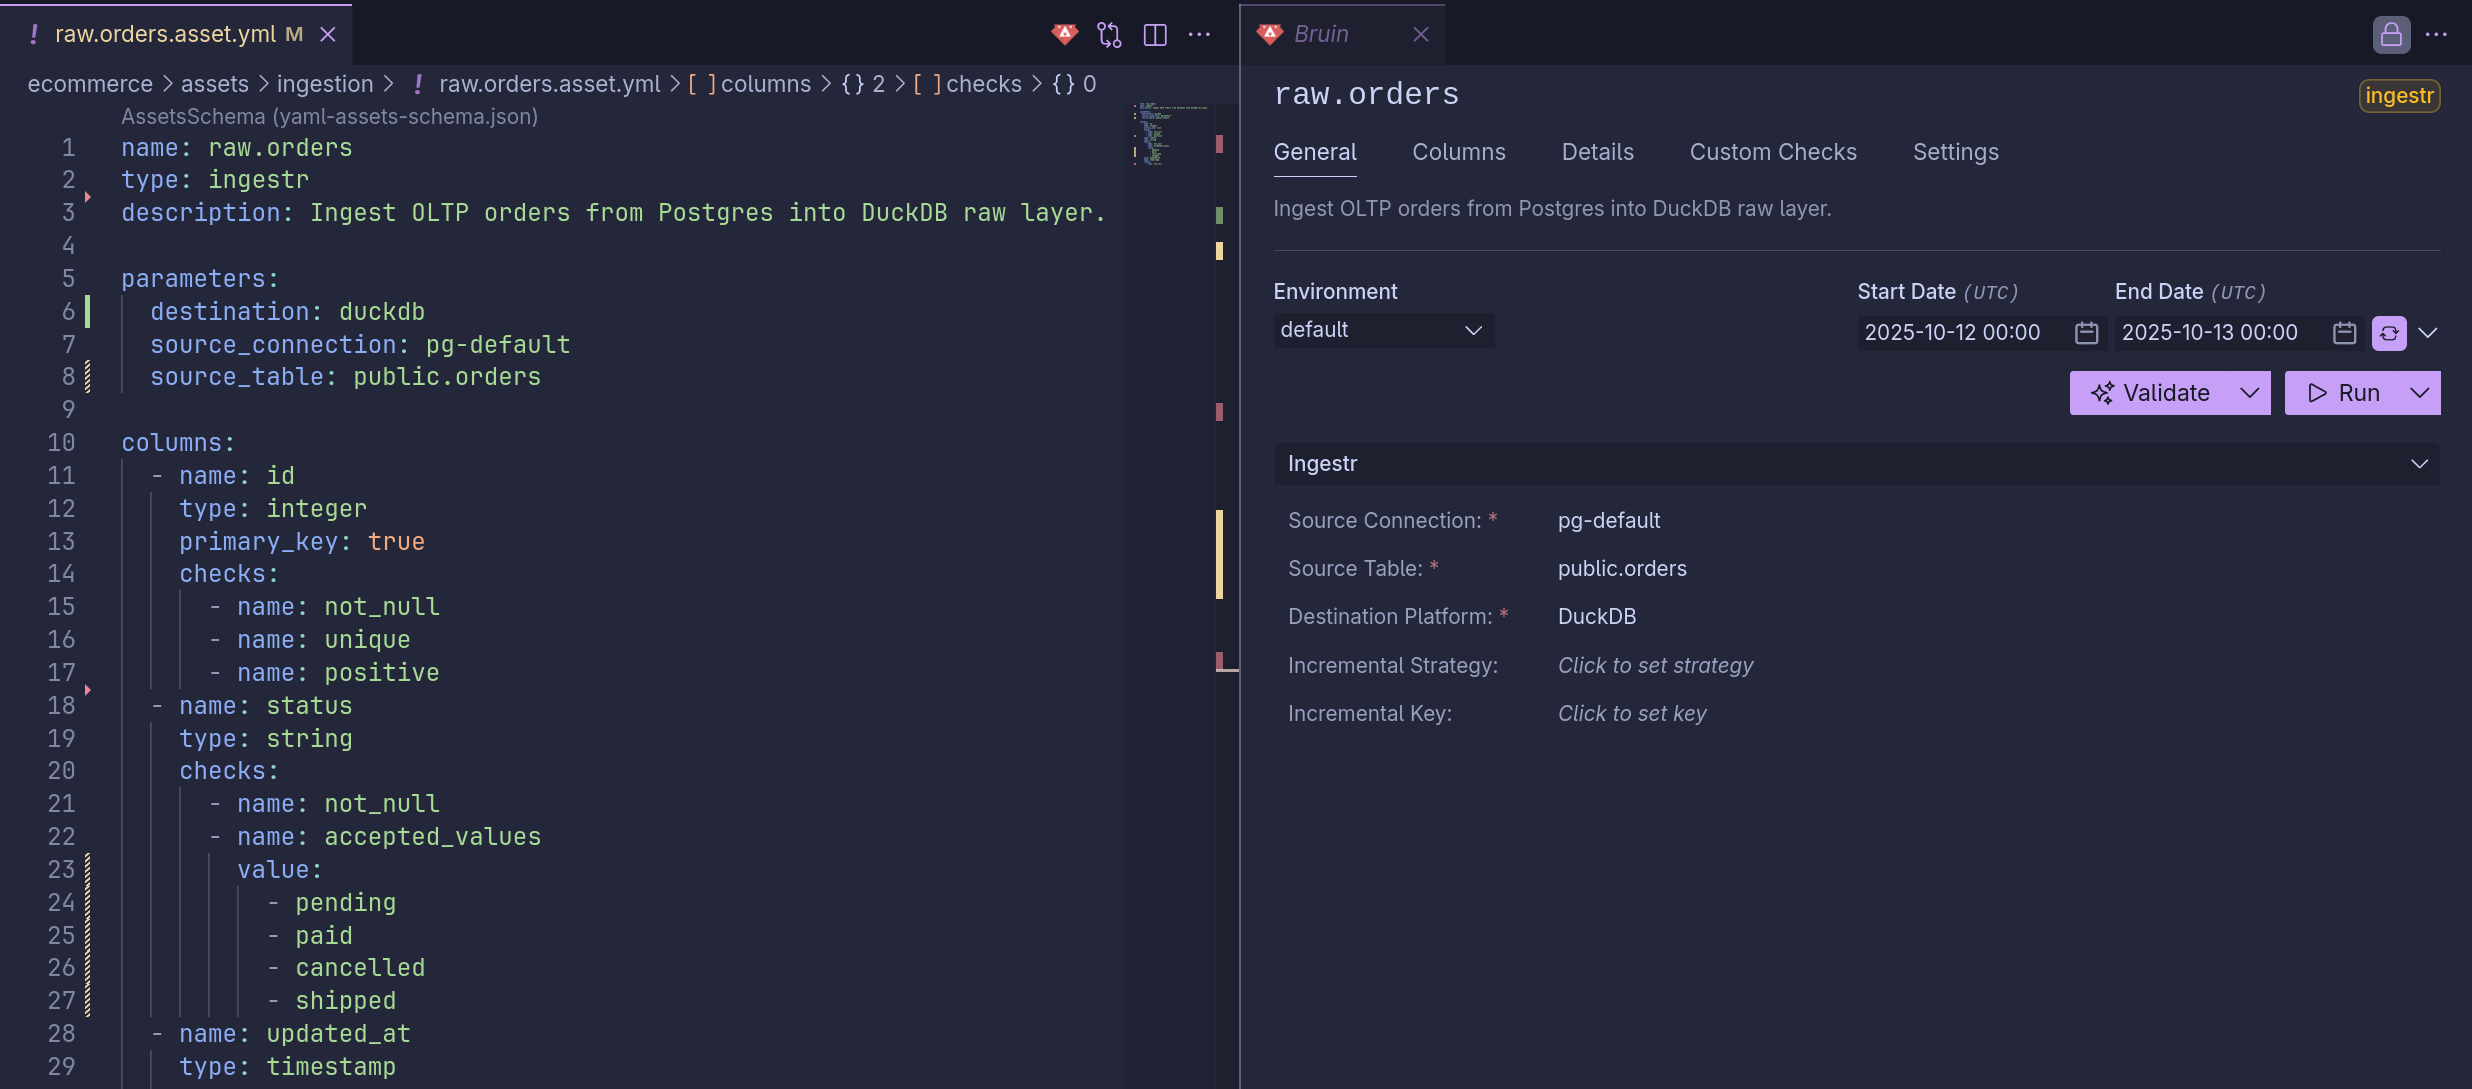The image size is (2472, 1089).
Task: Click the purple date refresh icon
Action: click(x=2389, y=333)
